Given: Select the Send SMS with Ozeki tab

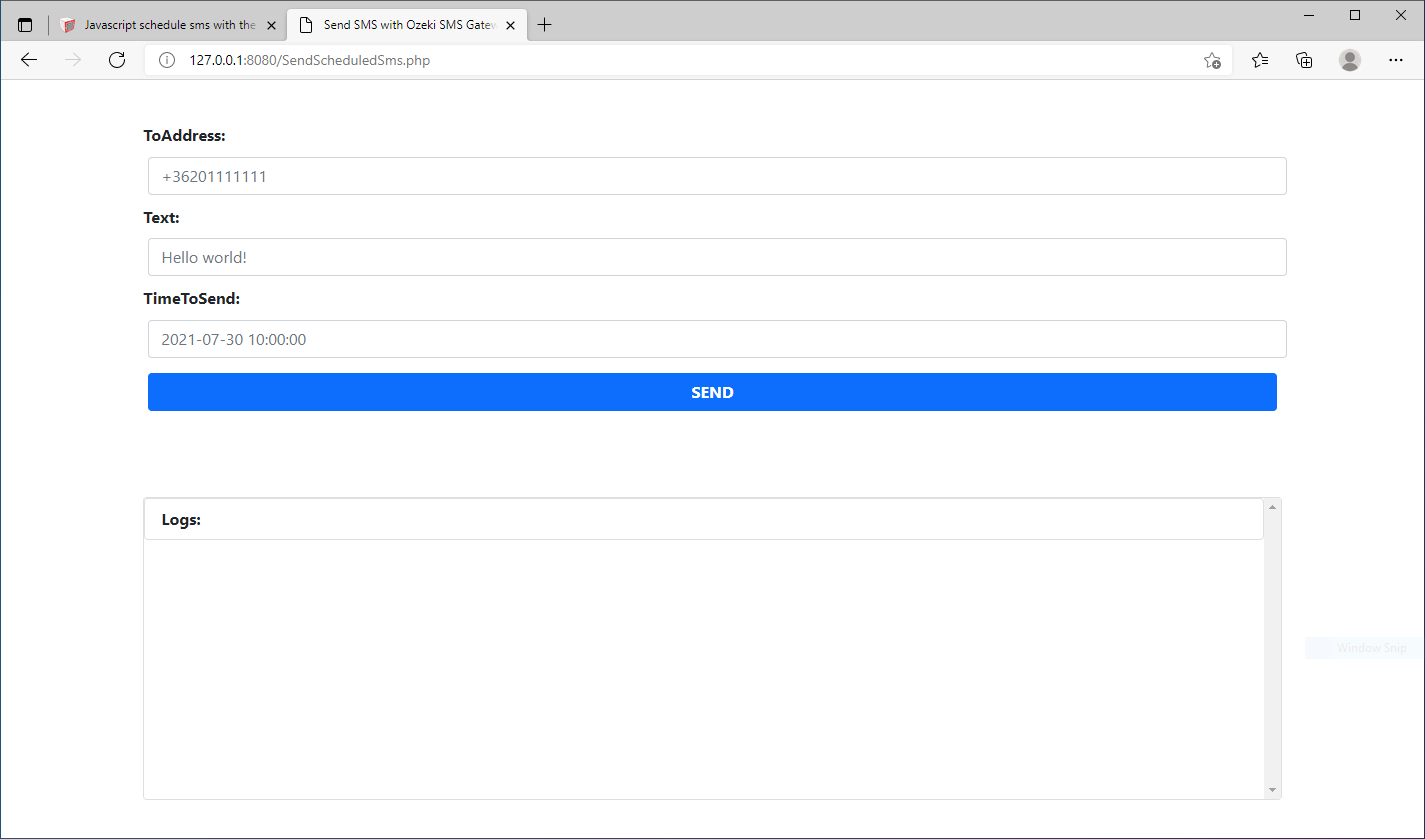Looking at the screenshot, I should tap(407, 25).
